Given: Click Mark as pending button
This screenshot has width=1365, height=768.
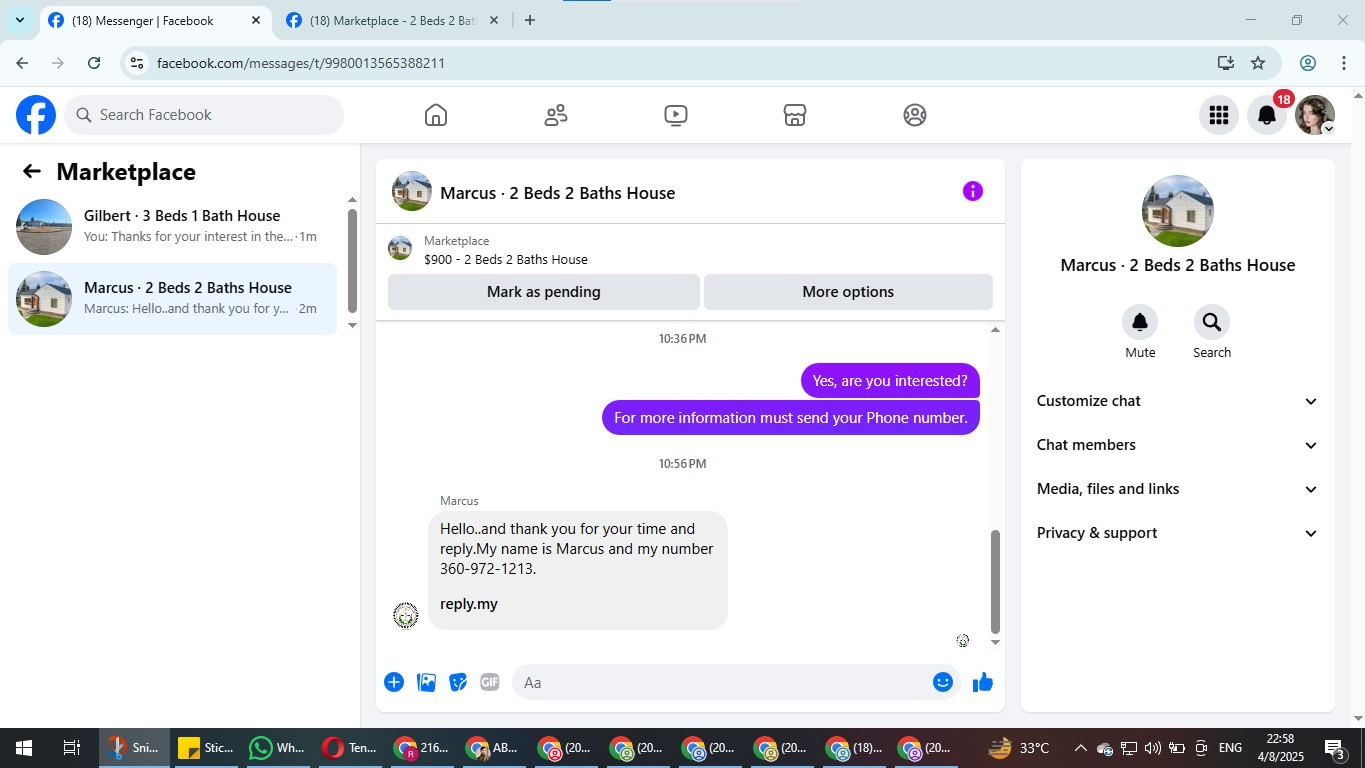Looking at the screenshot, I should [x=544, y=292].
